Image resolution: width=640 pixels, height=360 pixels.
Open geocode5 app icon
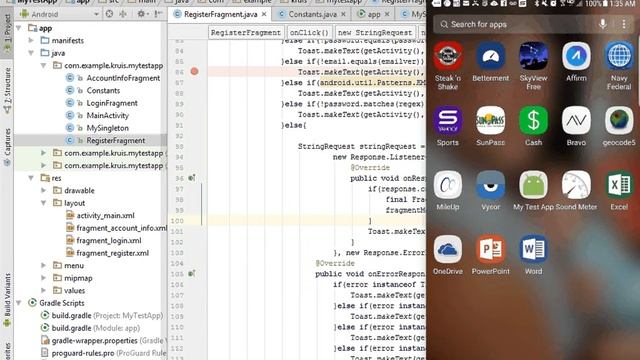tap(619, 120)
